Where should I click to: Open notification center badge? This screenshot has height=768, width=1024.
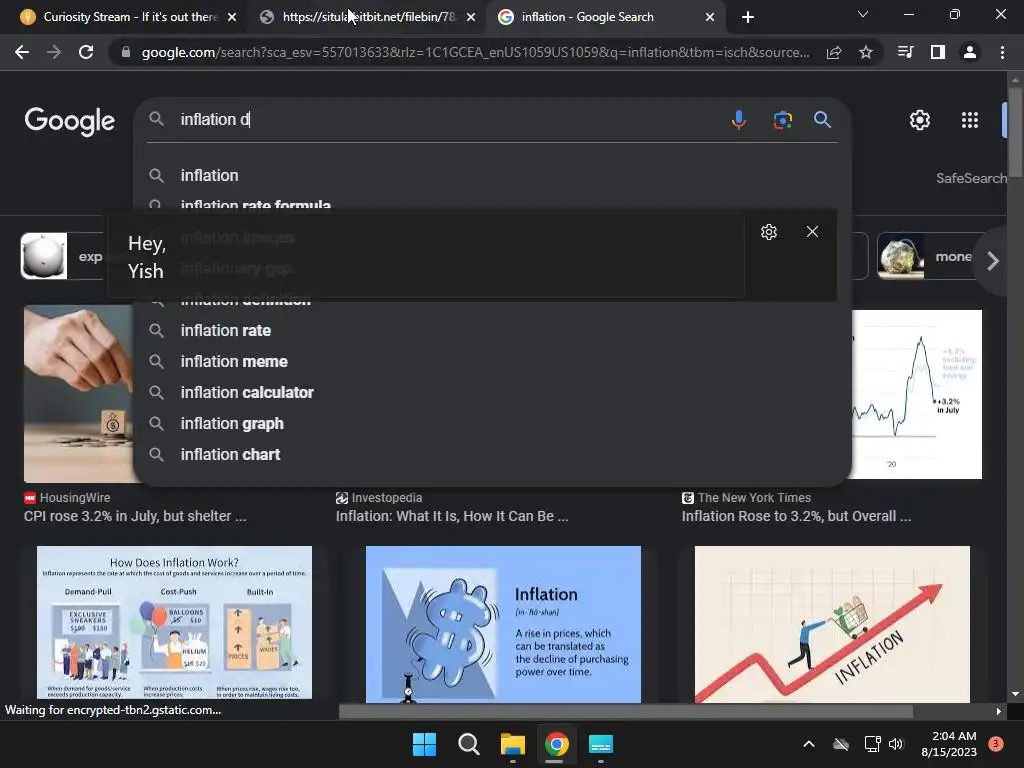coord(996,744)
